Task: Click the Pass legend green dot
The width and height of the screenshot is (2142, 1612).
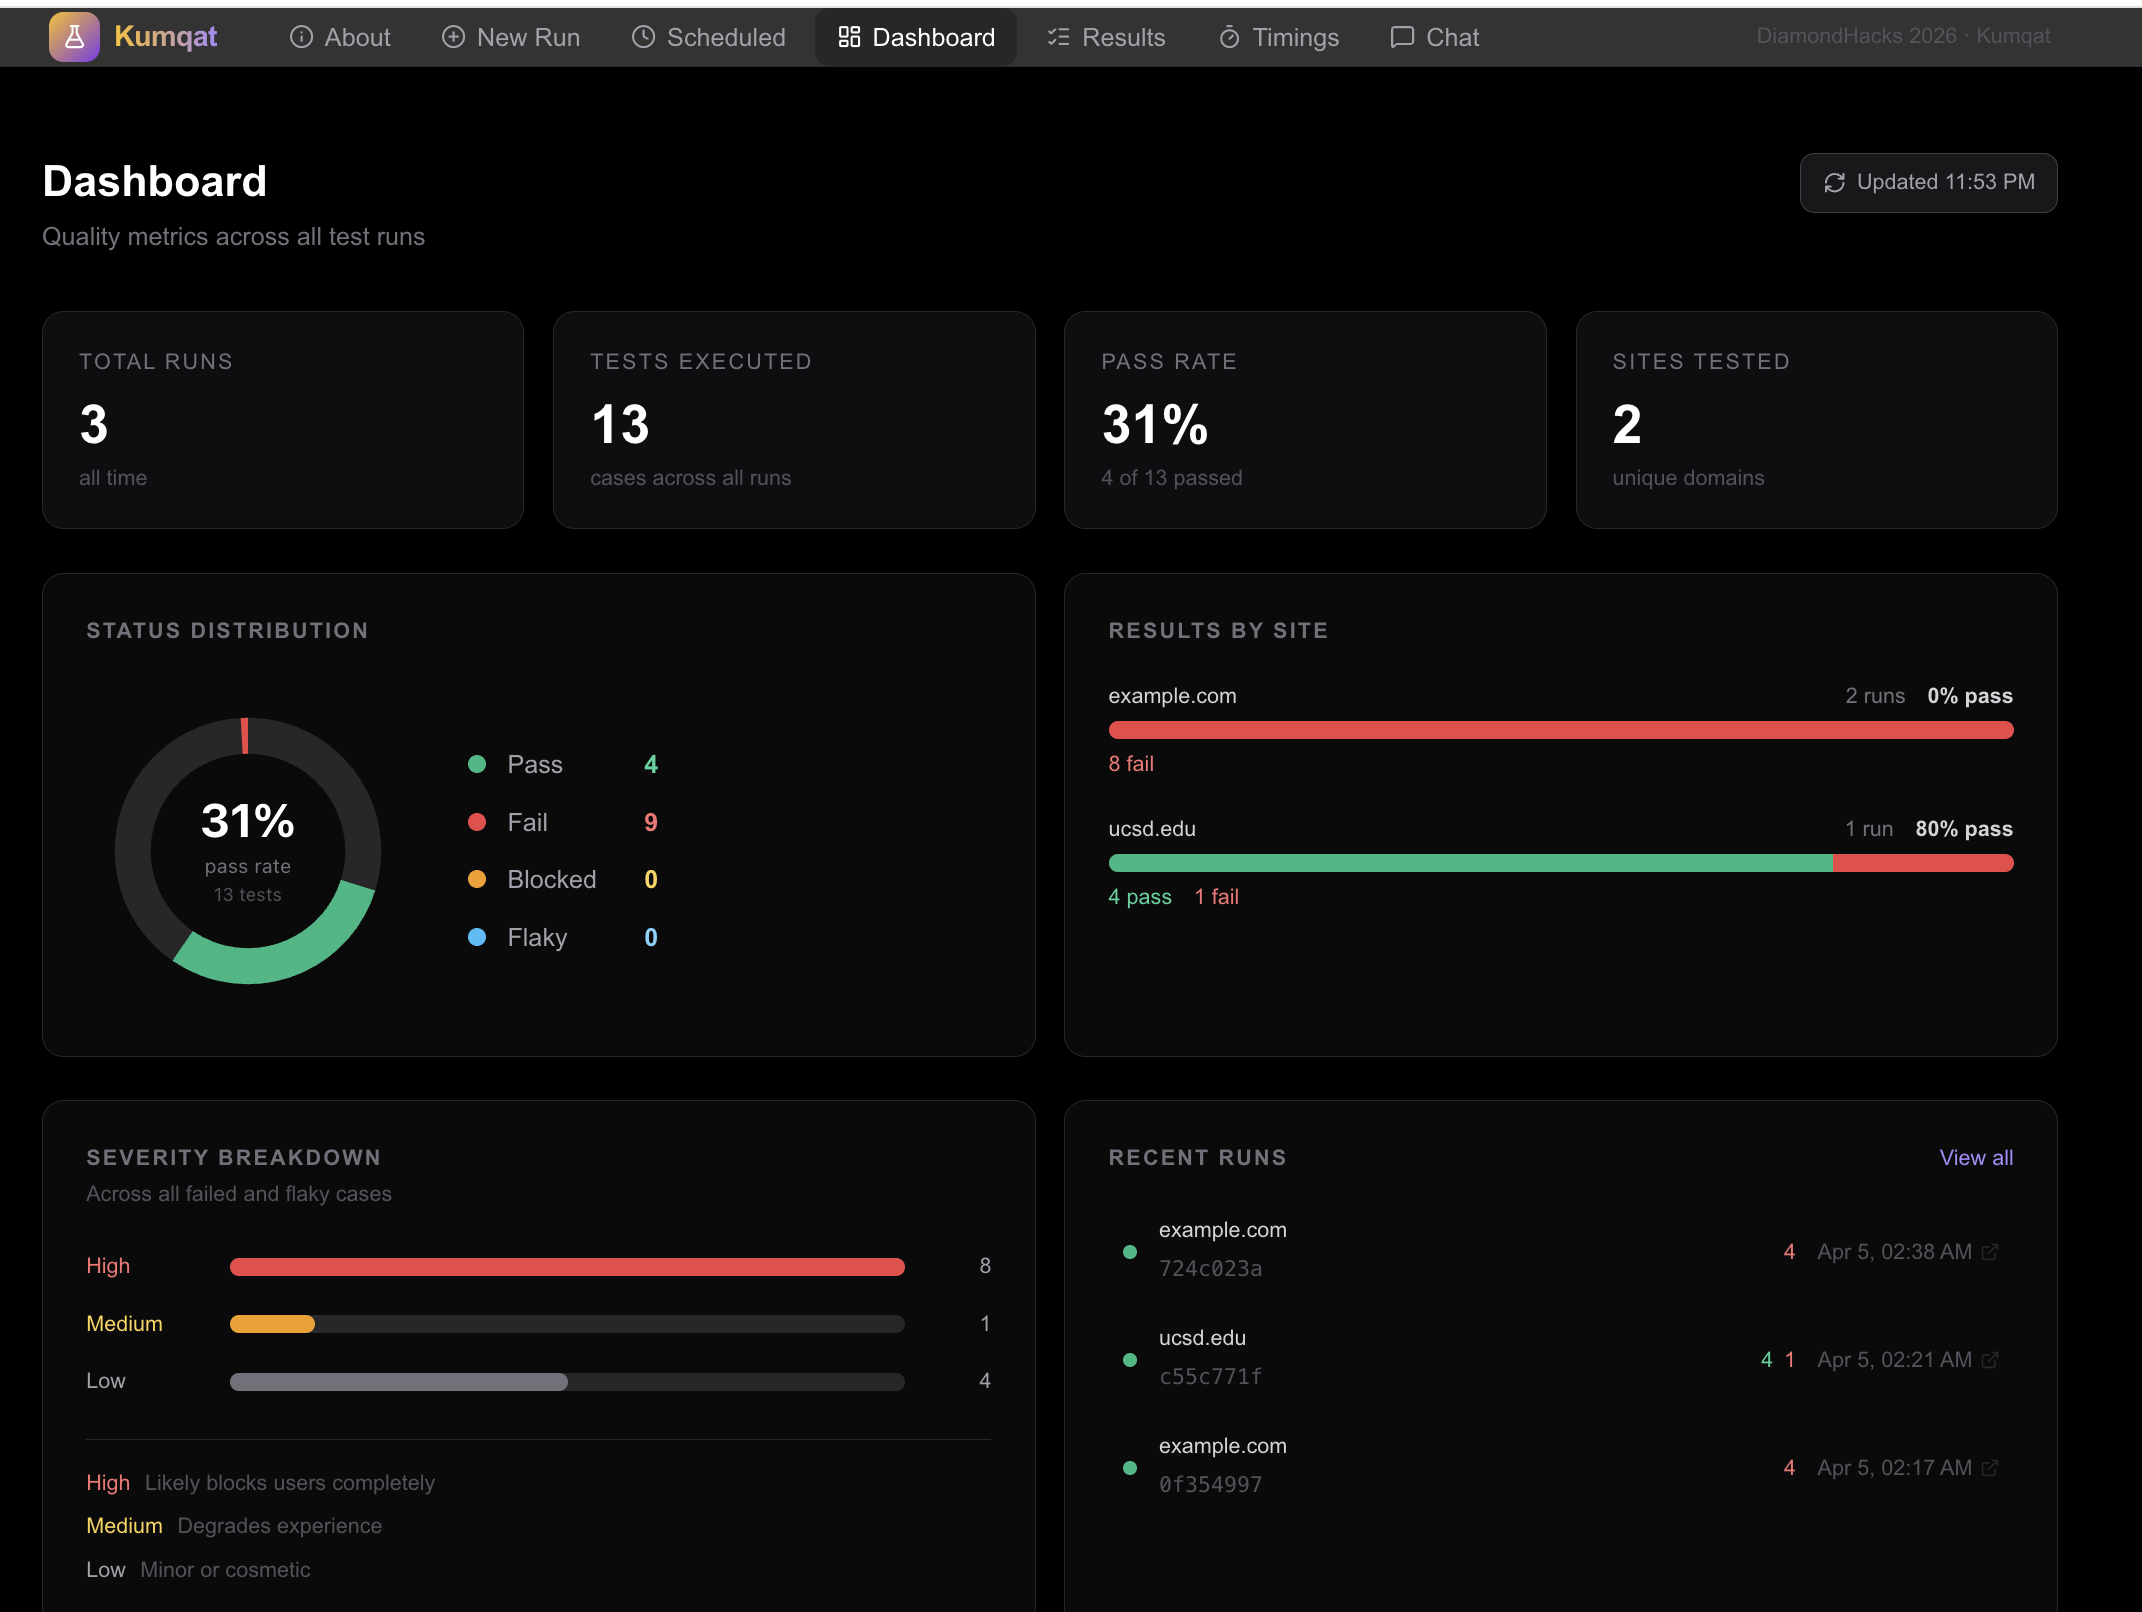Action: coord(477,764)
